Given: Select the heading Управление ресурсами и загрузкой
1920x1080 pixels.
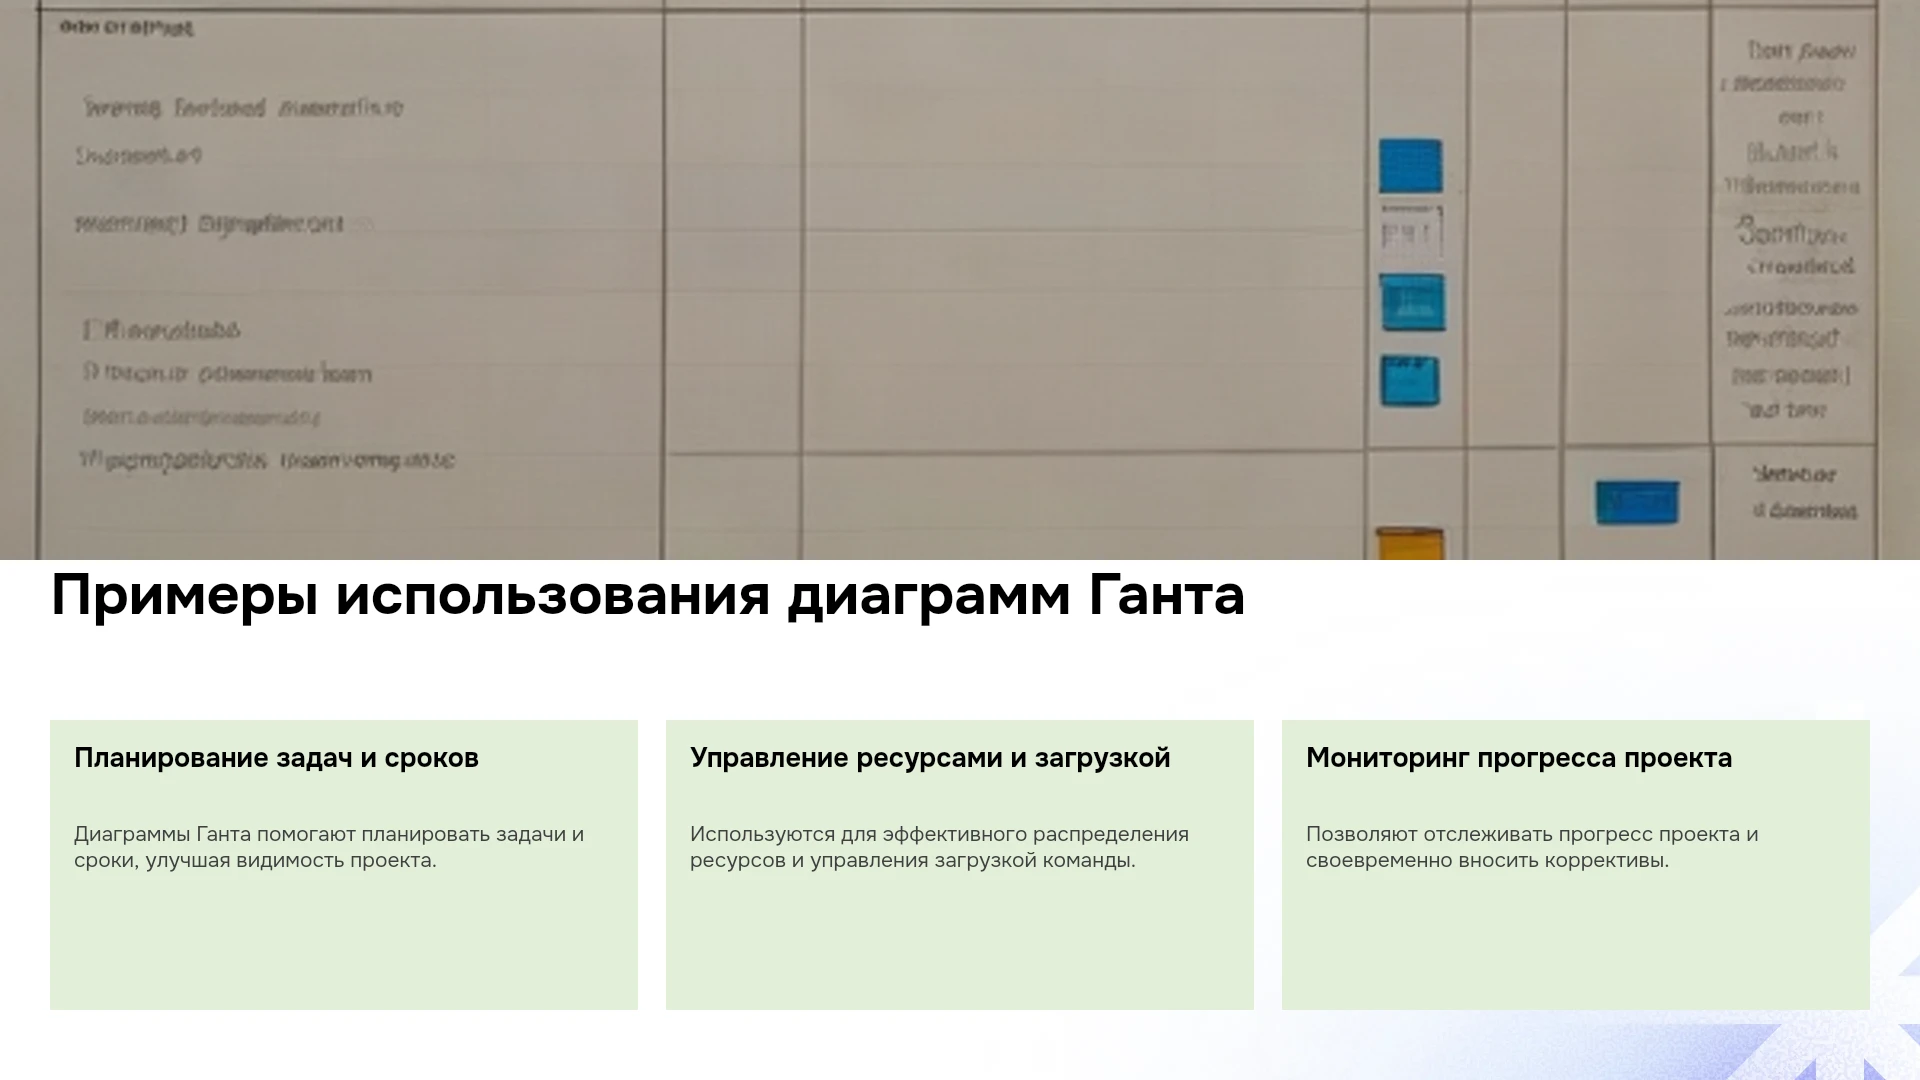Looking at the screenshot, I should point(930,758).
